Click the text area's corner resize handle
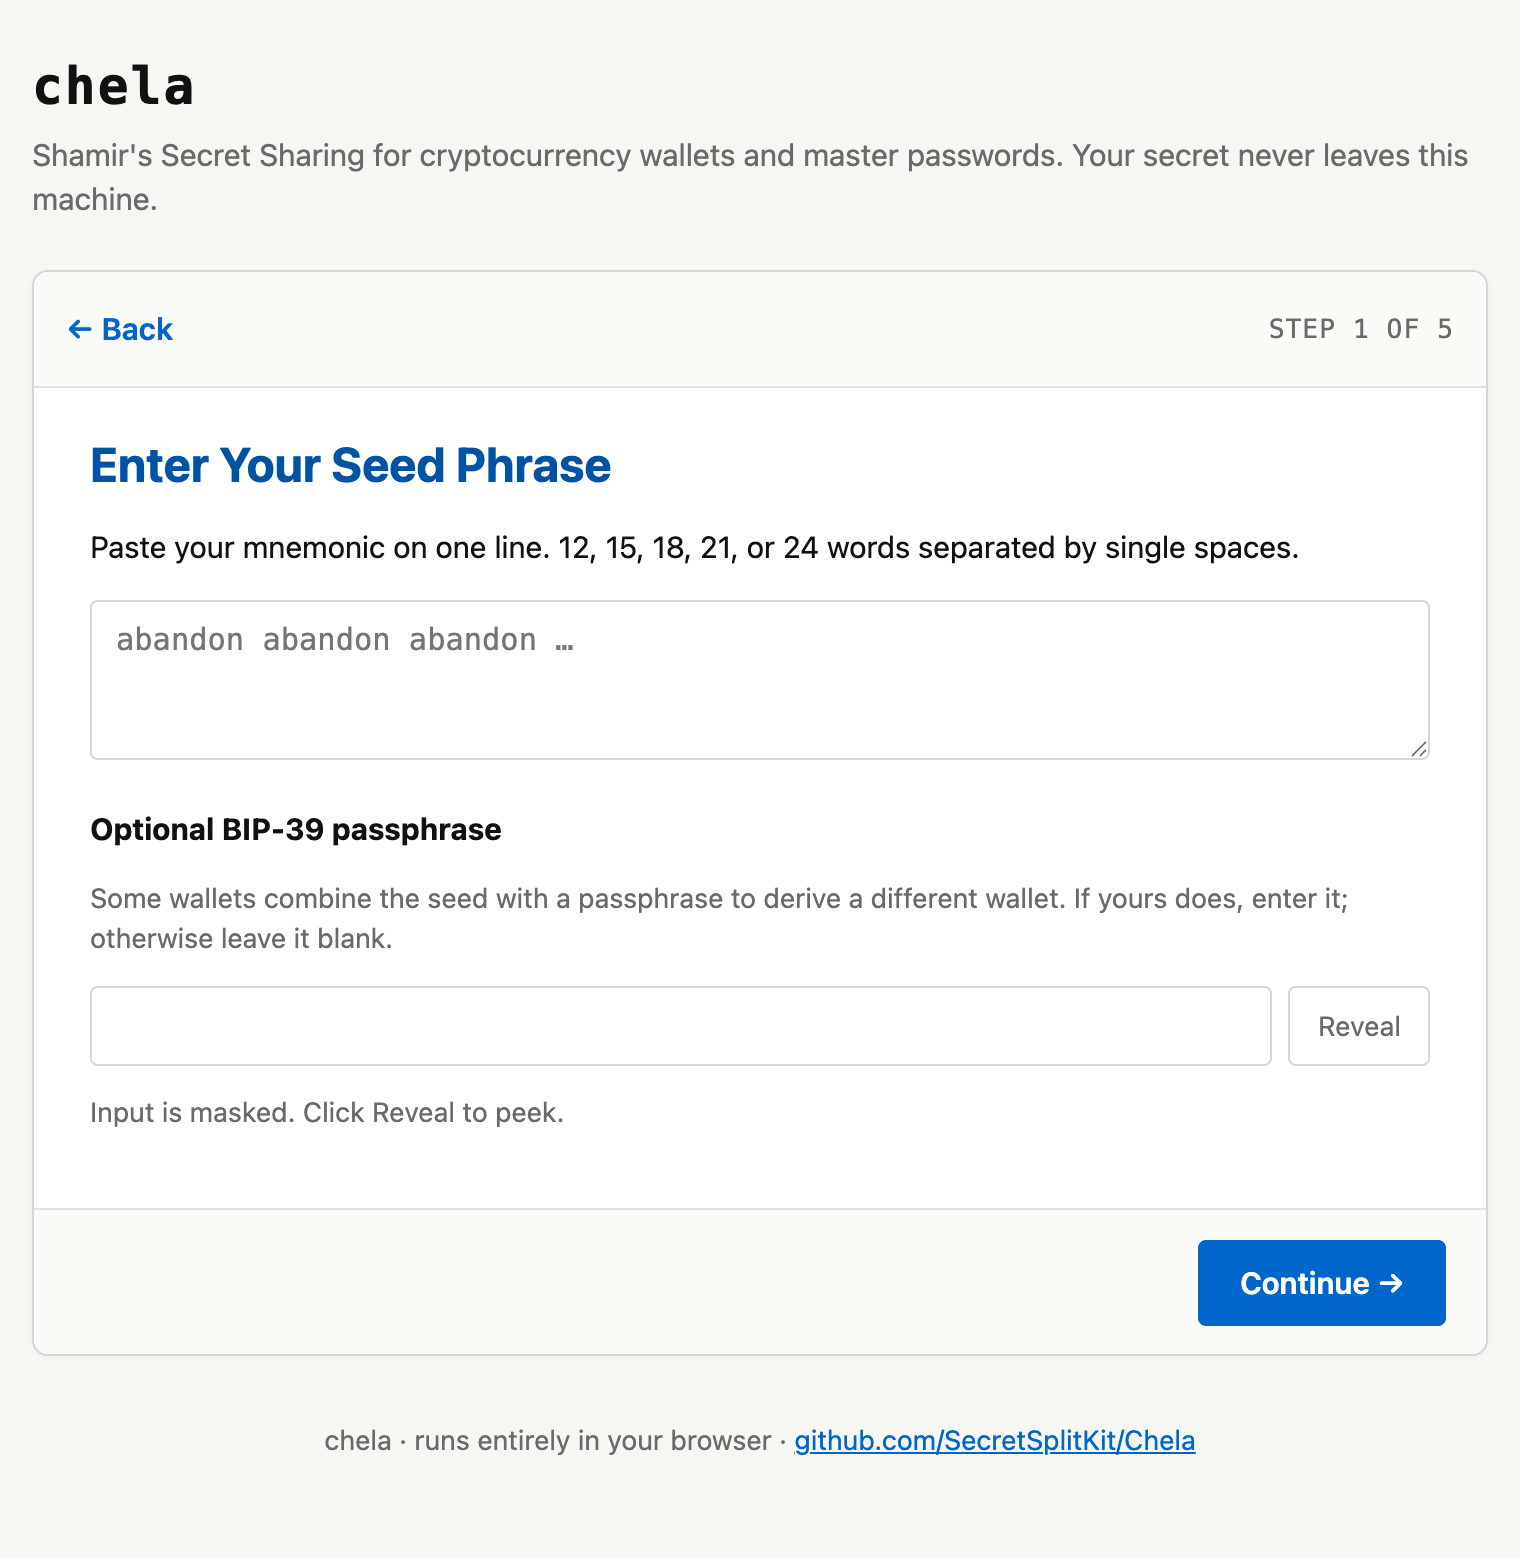This screenshot has height=1558, width=1520. click(1419, 749)
